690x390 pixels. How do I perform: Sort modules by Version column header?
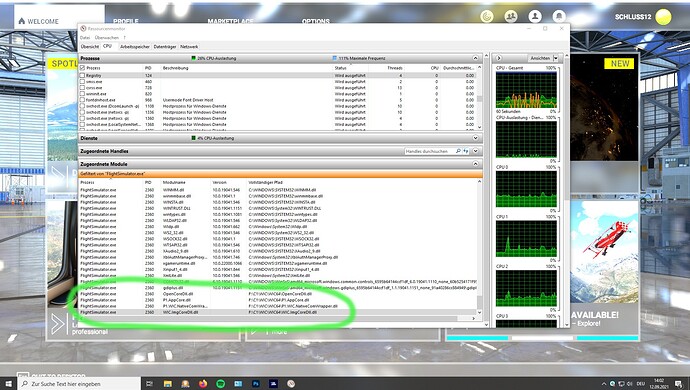[220, 182]
